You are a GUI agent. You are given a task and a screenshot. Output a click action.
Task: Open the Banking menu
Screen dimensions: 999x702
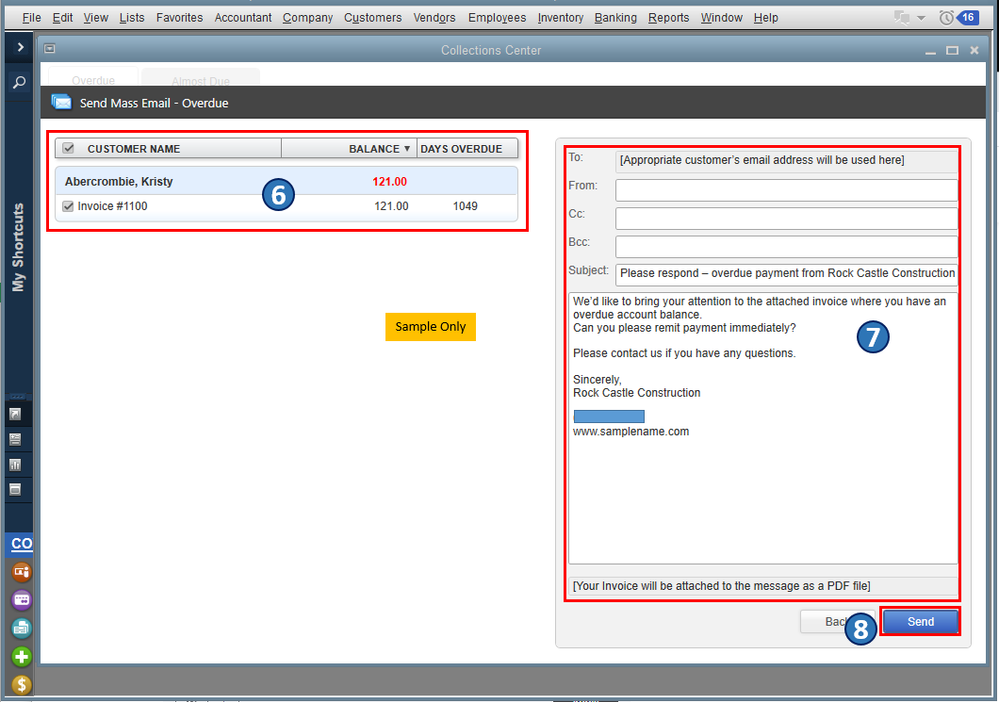[615, 18]
